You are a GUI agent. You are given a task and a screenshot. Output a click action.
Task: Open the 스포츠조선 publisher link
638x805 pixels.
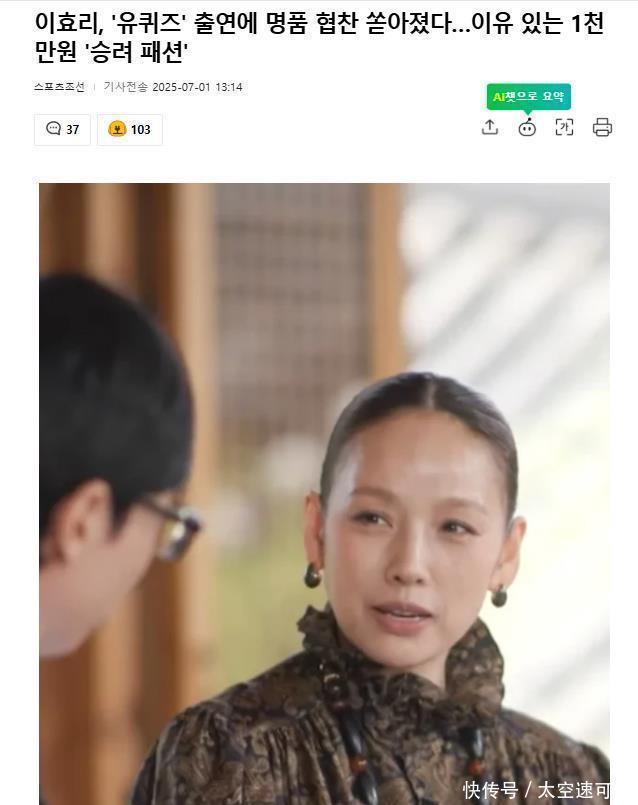tap(60, 87)
